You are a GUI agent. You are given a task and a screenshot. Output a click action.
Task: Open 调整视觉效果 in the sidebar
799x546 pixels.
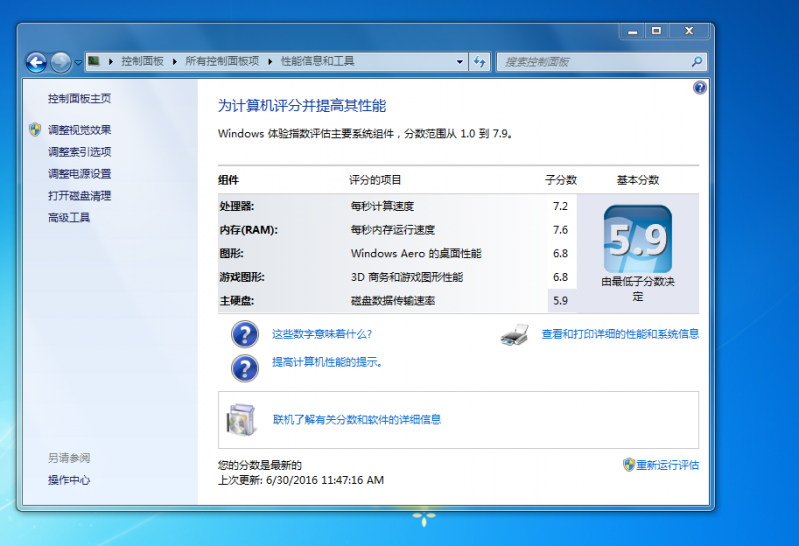click(x=79, y=130)
